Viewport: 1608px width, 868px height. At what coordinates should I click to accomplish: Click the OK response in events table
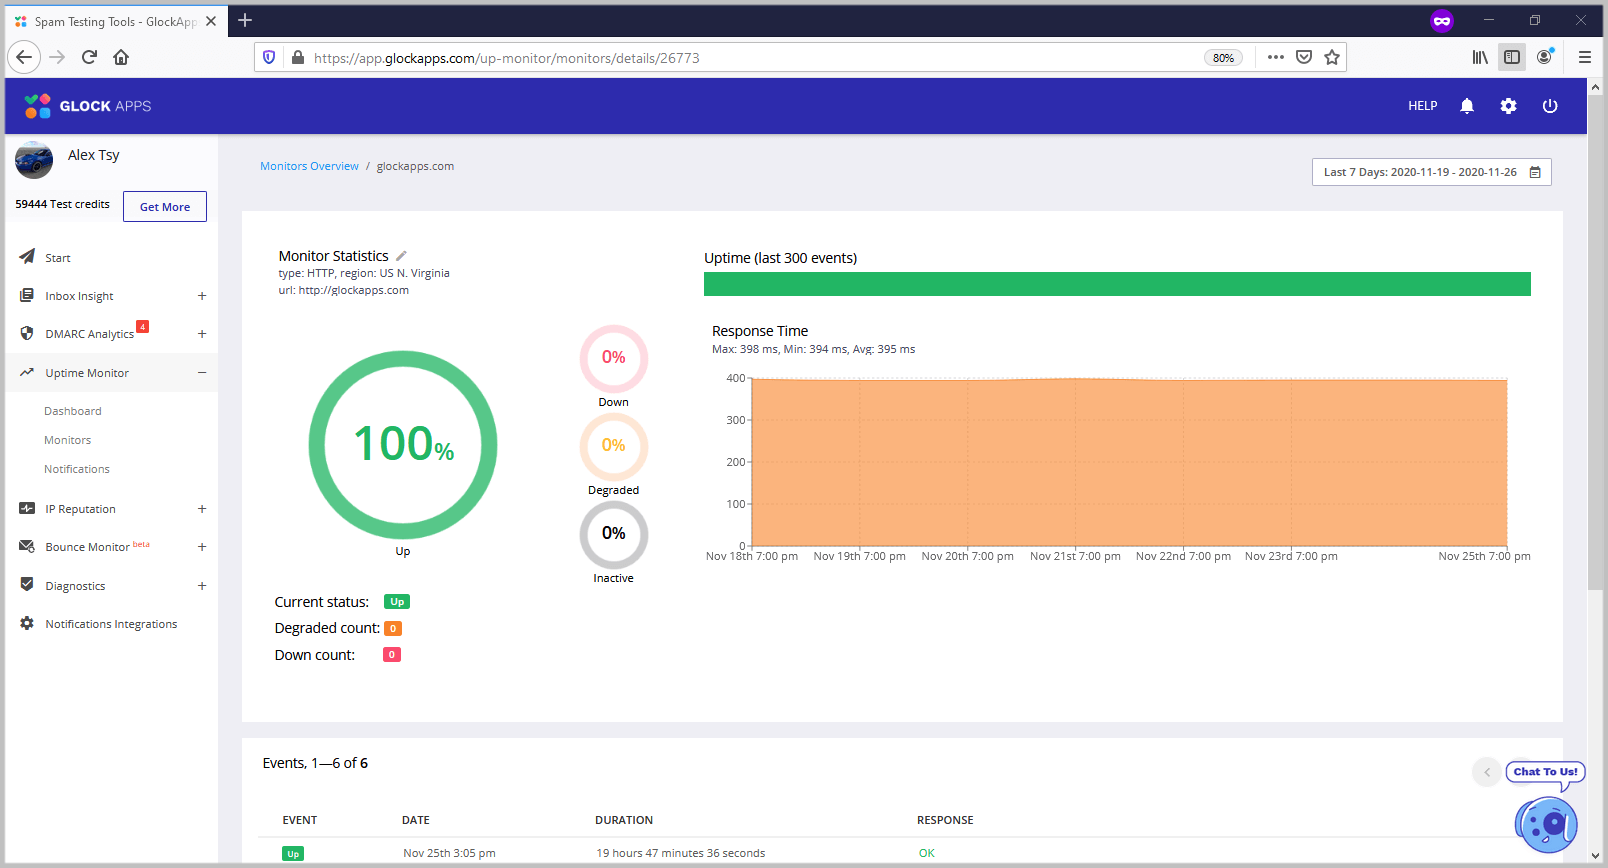coord(927,853)
